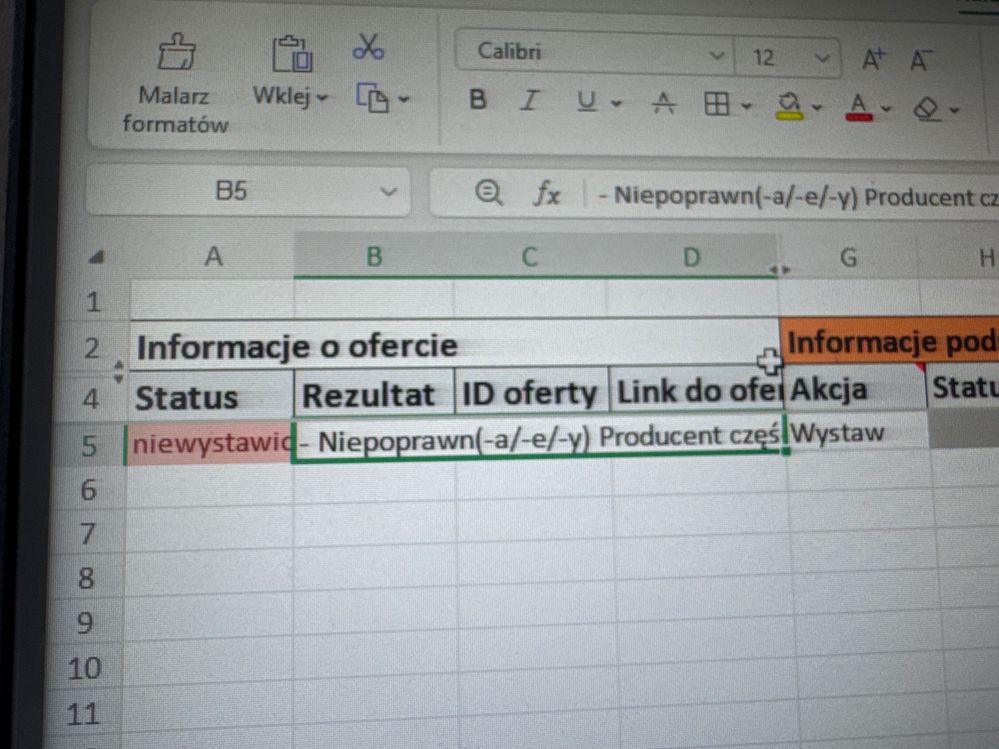This screenshot has width=999, height=749.
Task: Expand the B5 name box dropdown
Action: click(388, 191)
